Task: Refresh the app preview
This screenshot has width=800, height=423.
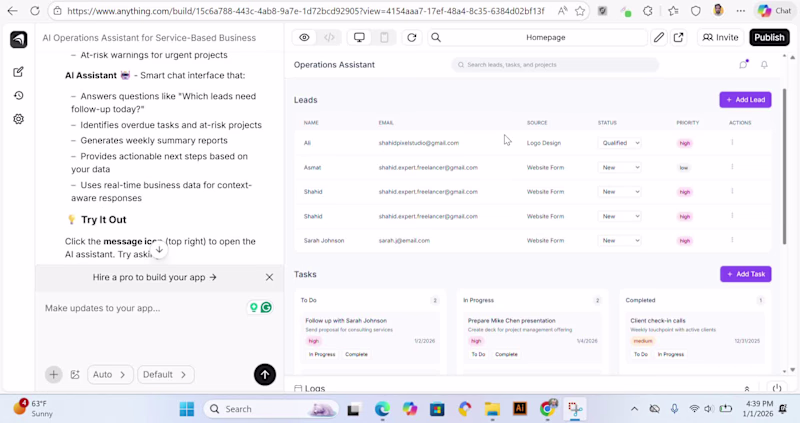Action: [412, 37]
